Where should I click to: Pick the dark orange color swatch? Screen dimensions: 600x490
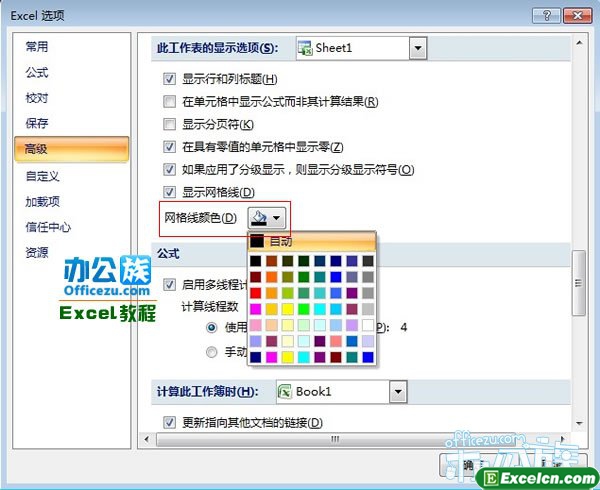(x=272, y=277)
